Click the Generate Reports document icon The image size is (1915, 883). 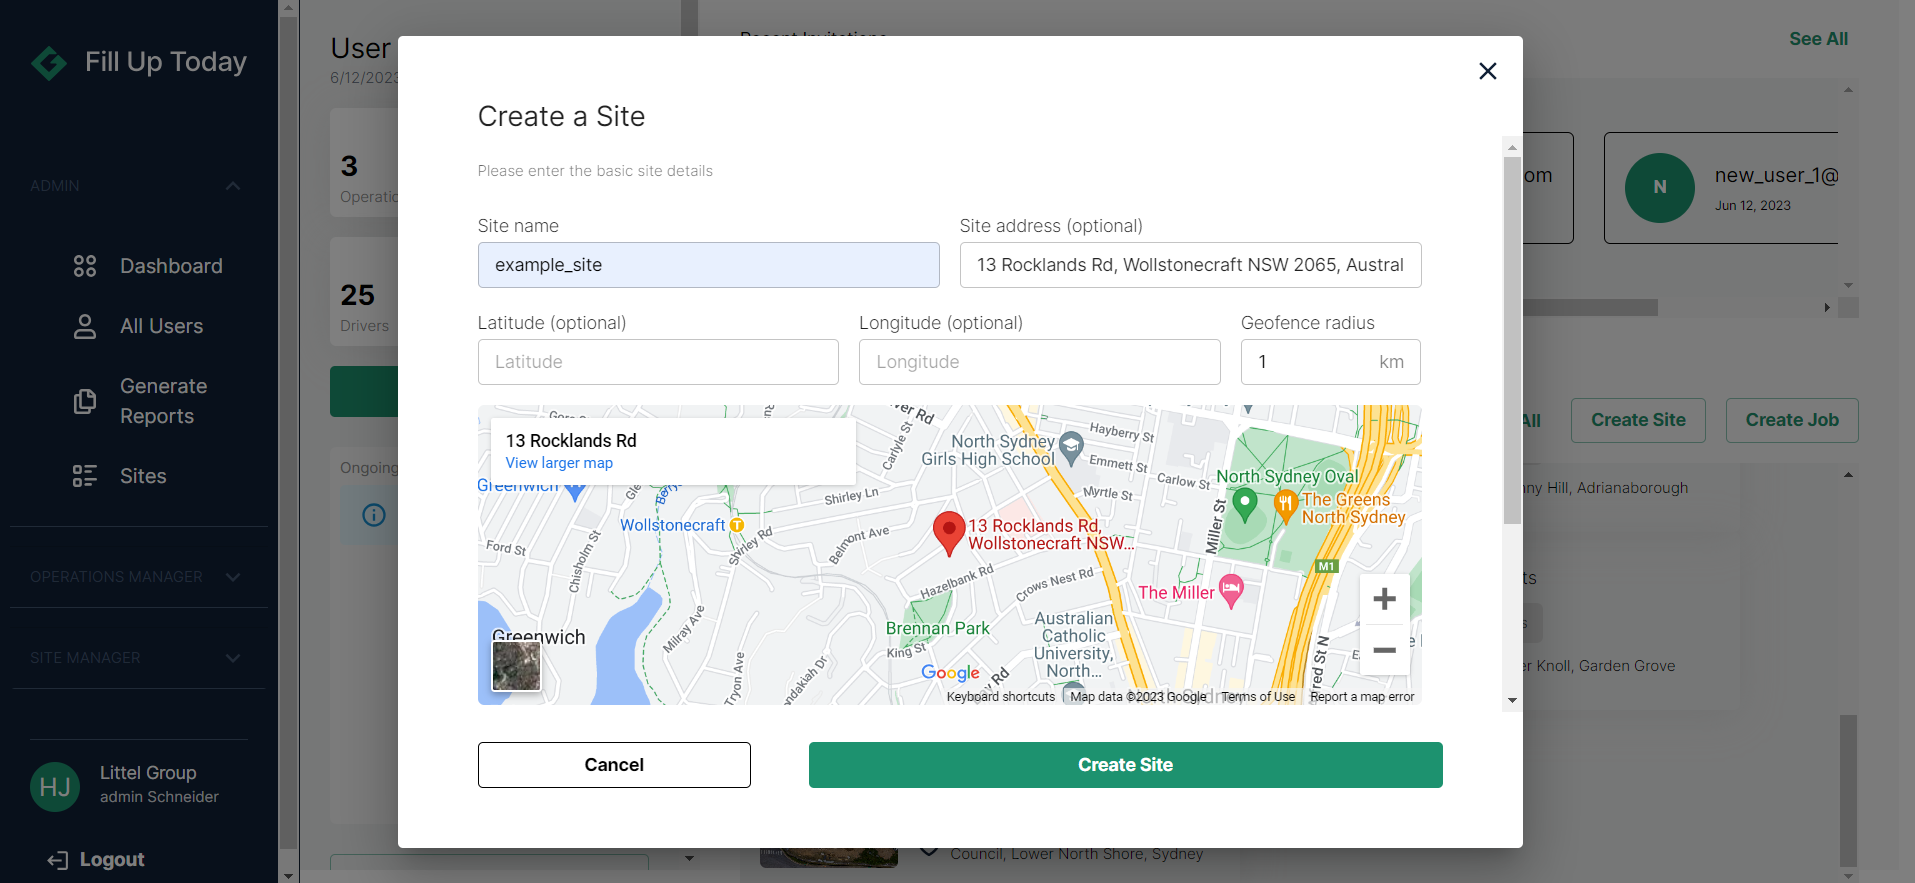pyautogui.click(x=85, y=401)
